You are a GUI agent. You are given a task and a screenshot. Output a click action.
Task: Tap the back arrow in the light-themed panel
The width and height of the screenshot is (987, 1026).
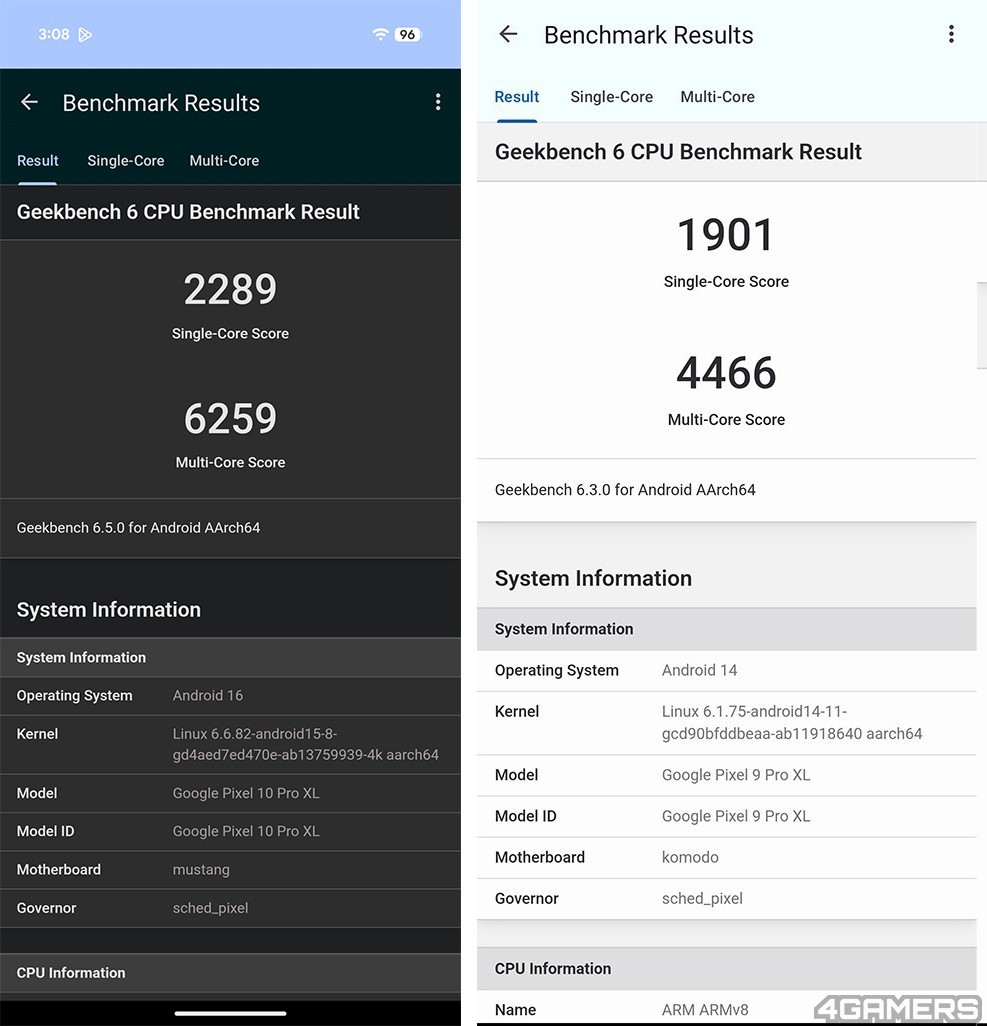click(x=508, y=35)
